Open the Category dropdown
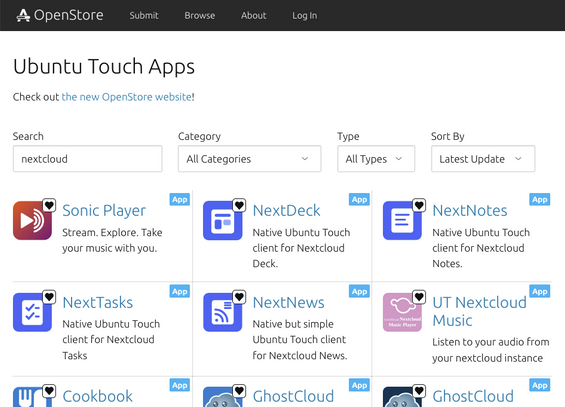This screenshot has height=407, width=565. (x=249, y=159)
